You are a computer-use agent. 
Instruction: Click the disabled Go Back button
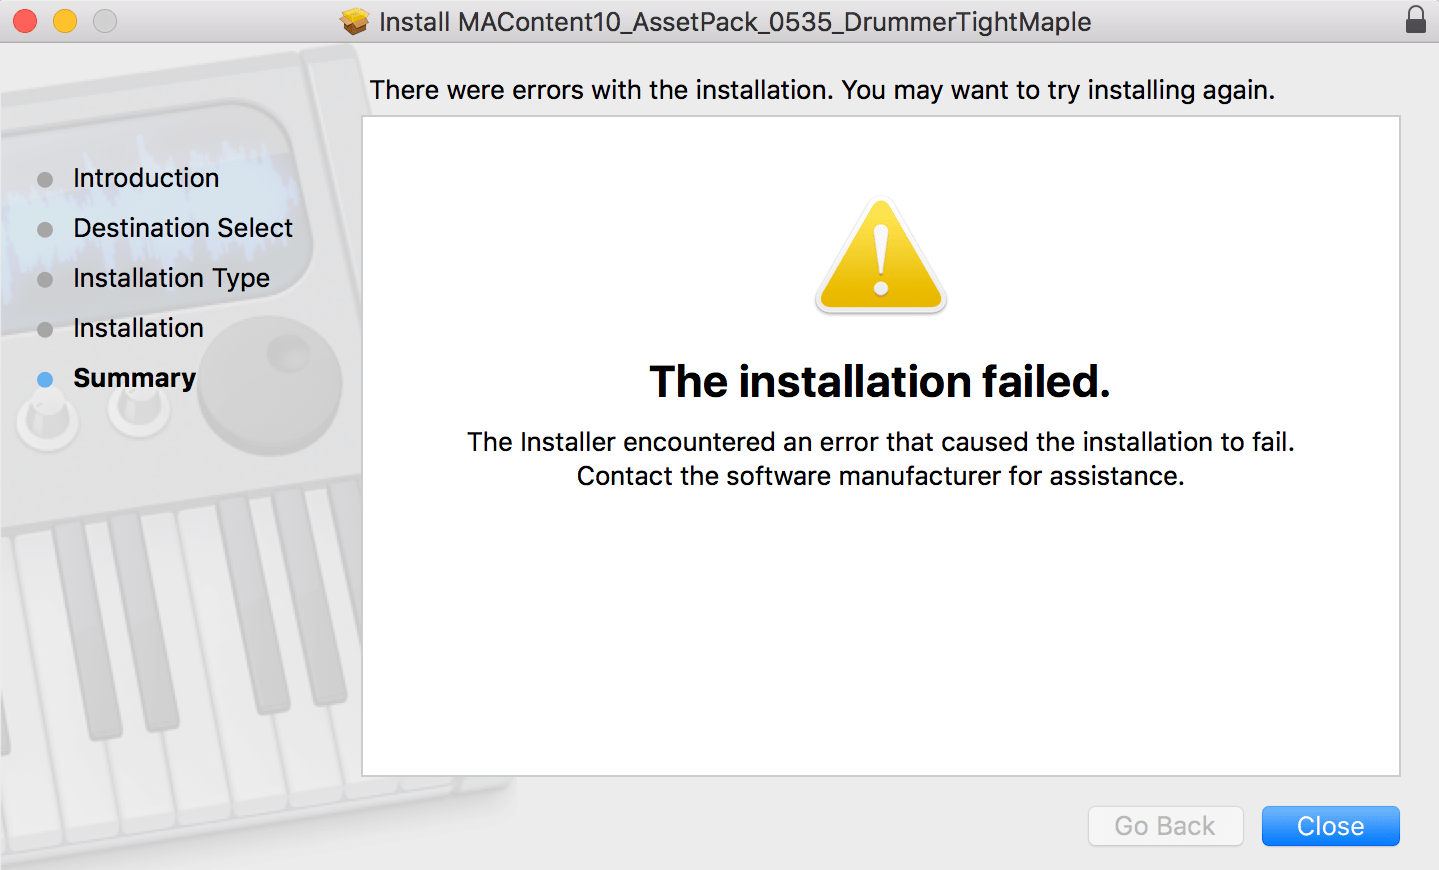[x=1165, y=826]
